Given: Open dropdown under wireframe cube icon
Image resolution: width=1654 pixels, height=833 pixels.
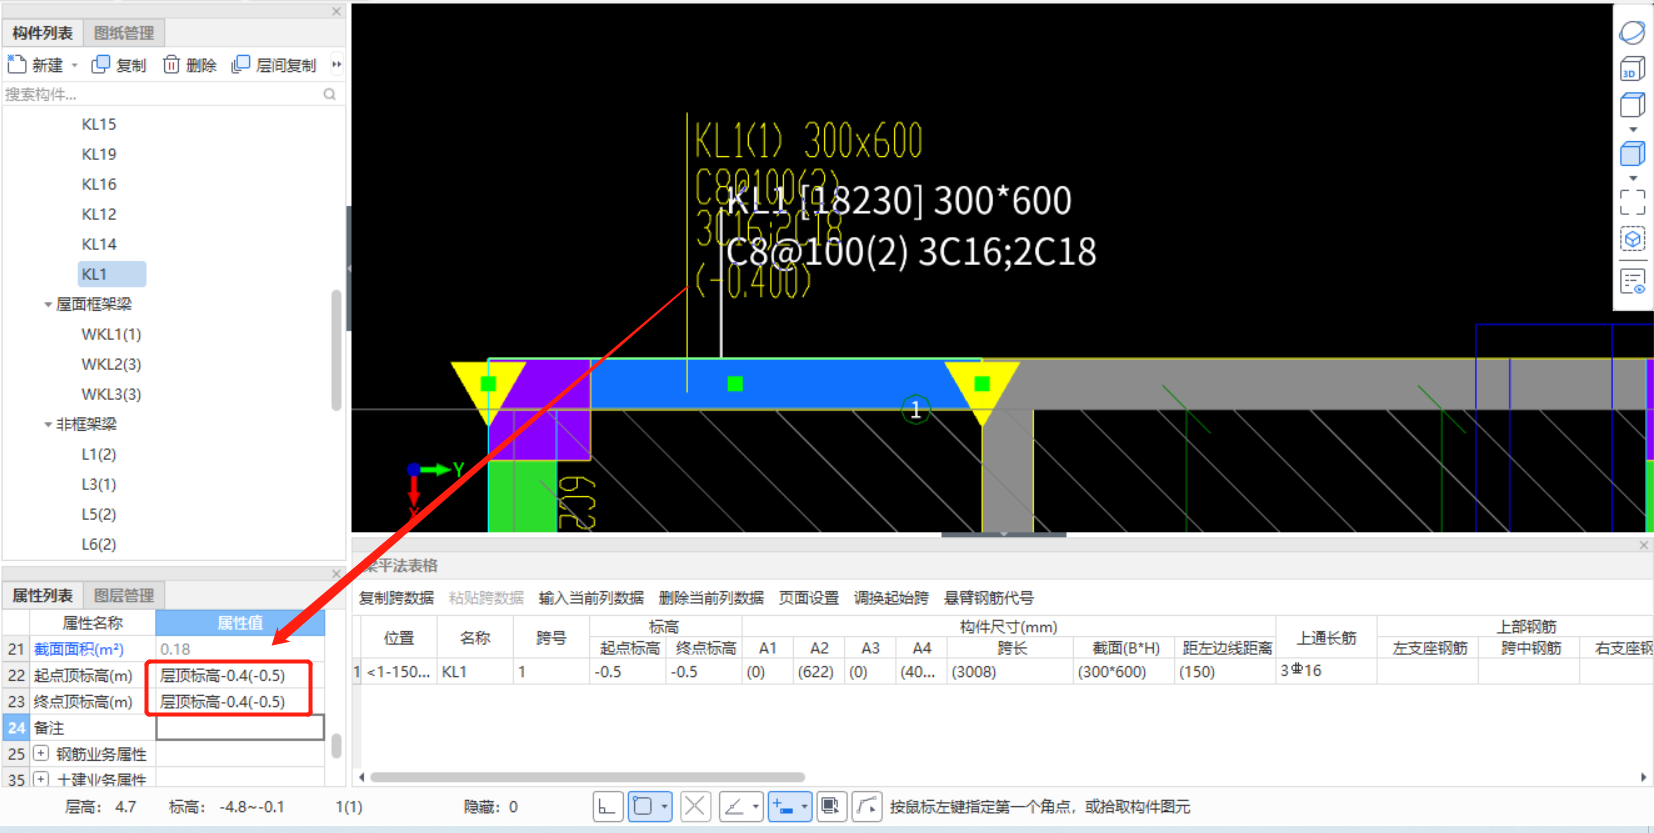Looking at the screenshot, I should pos(1633,129).
